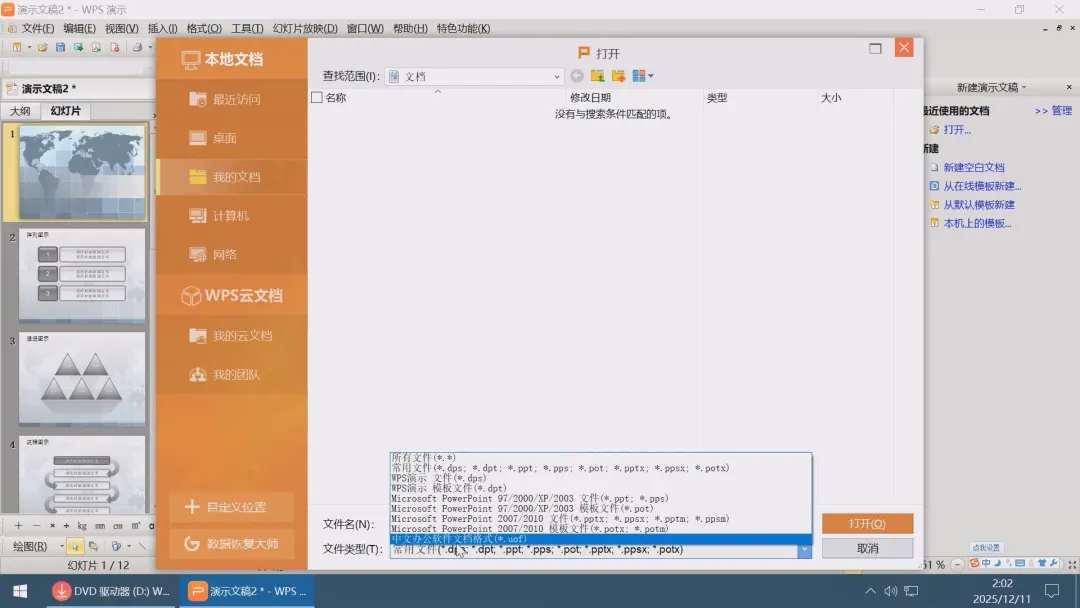
Task: Click 本机上的模板 link
Action: 977,223
